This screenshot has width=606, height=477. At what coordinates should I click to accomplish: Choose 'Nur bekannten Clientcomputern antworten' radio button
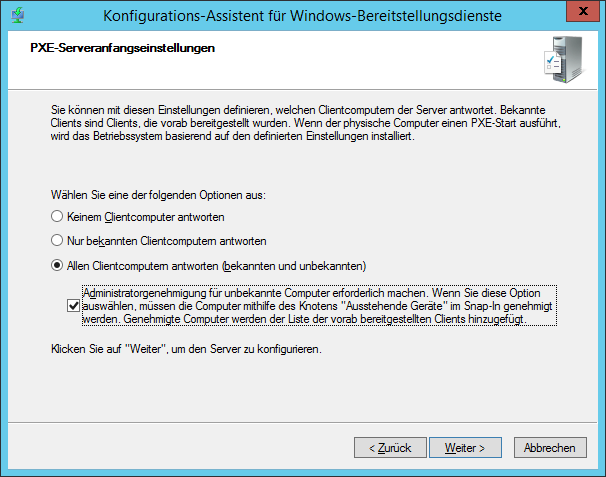tap(57, 241)
